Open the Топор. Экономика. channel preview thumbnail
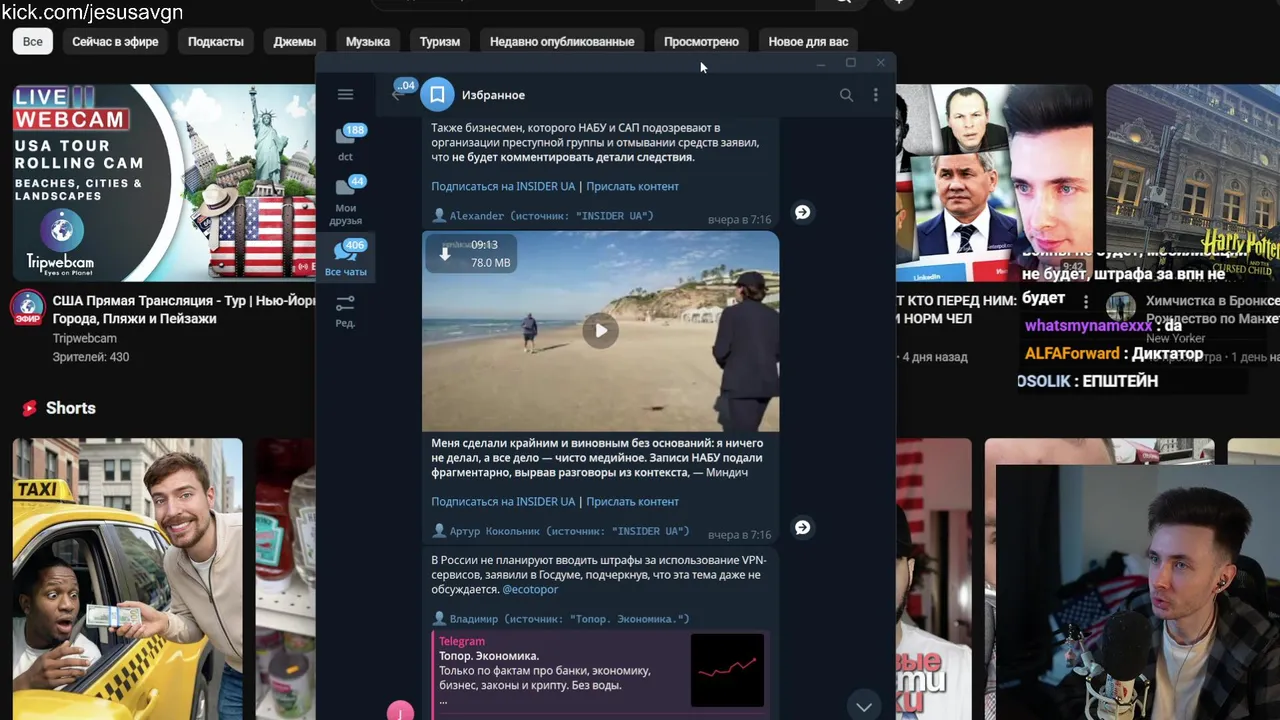 (x=727, y=670)
